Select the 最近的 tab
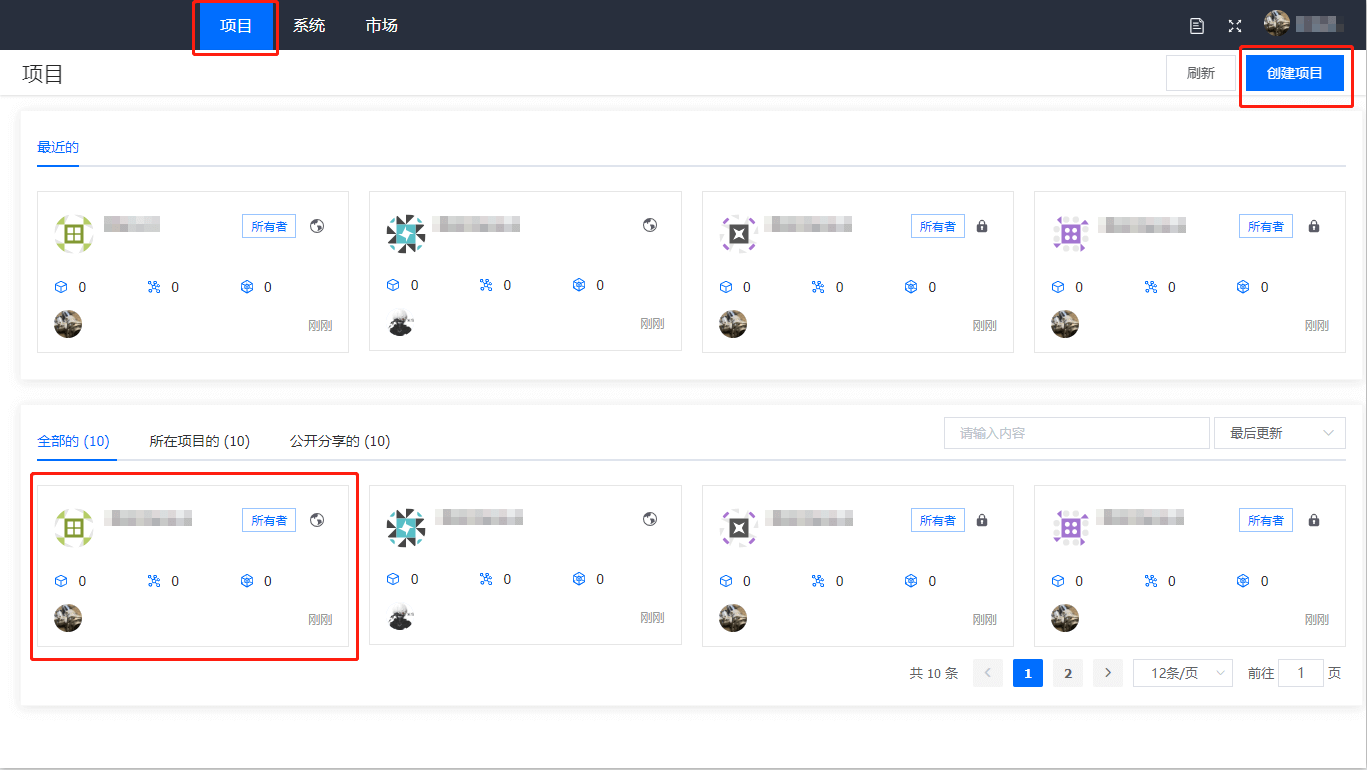The image size is (1367, 770). (58, 147)
